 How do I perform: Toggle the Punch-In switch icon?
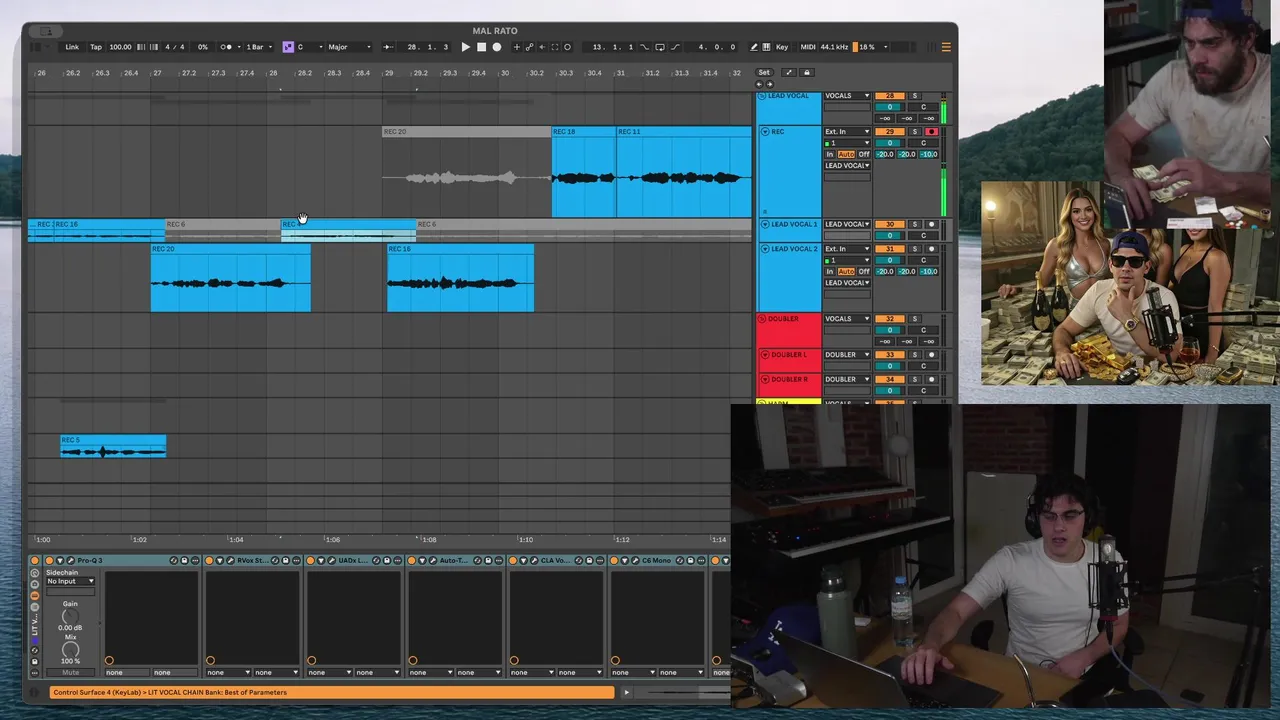pyautogui.click(x=644, y=47)
